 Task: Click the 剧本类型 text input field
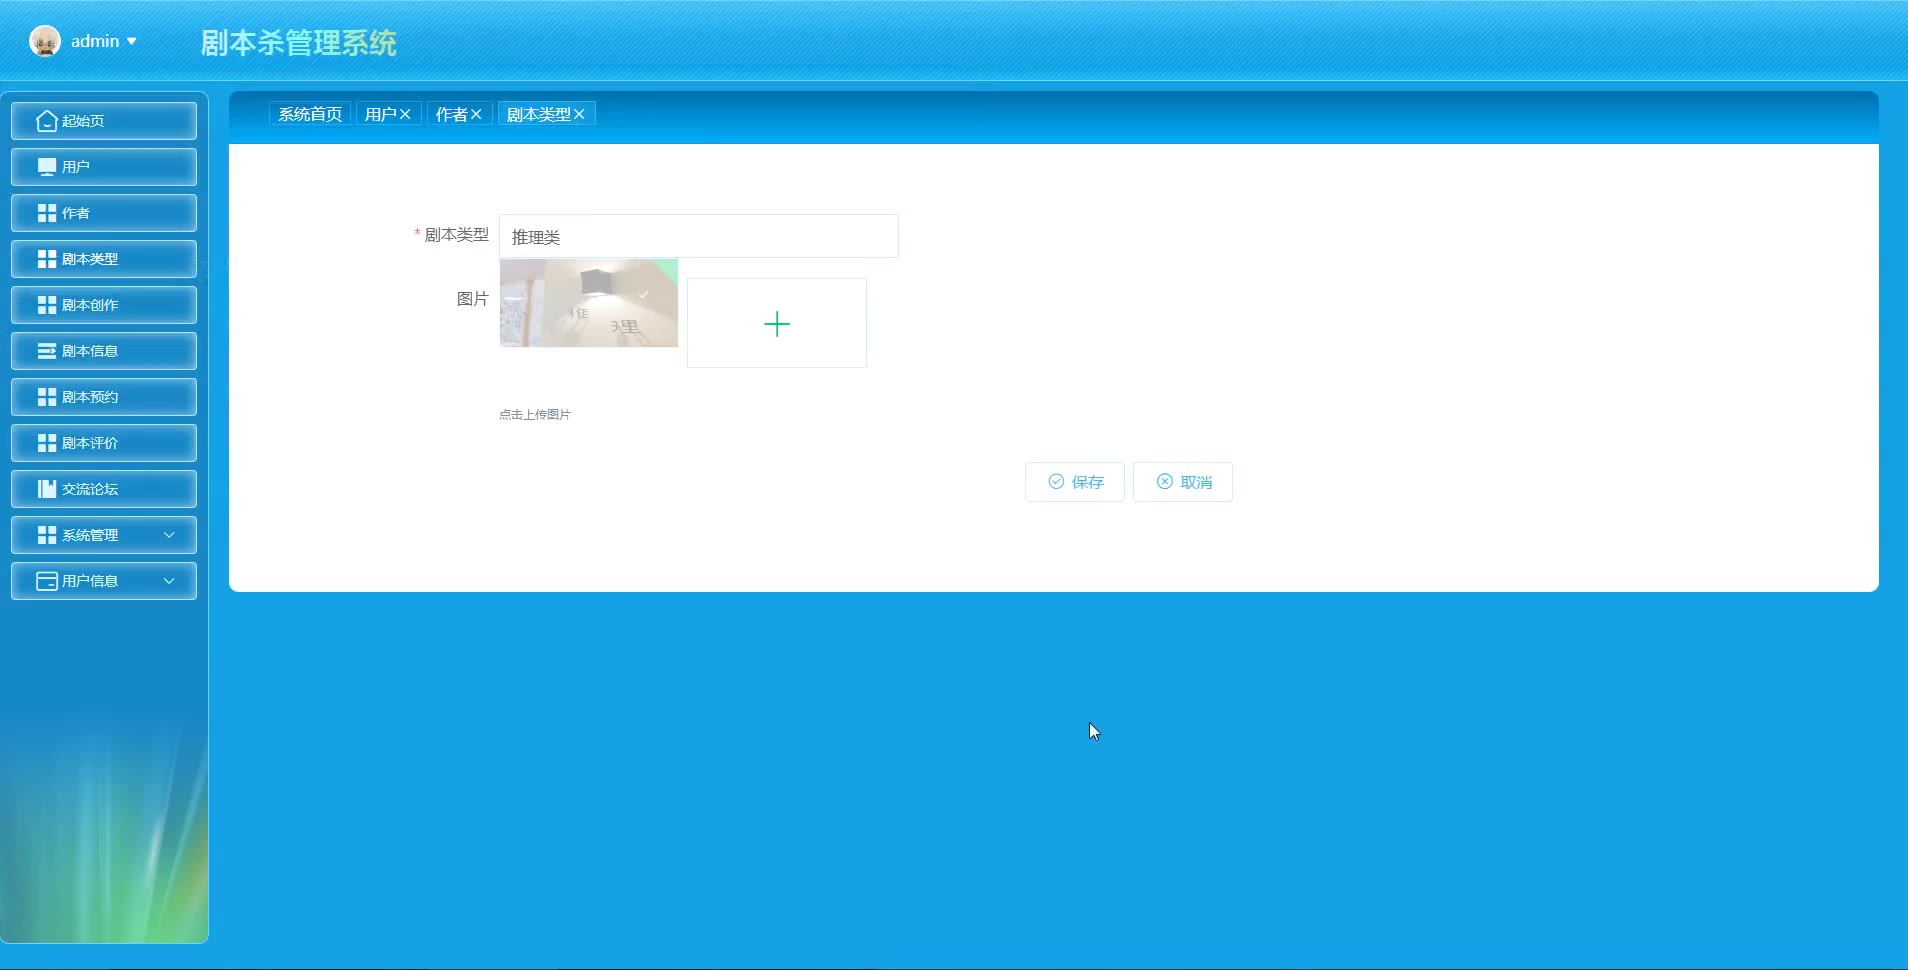(699, 236)
